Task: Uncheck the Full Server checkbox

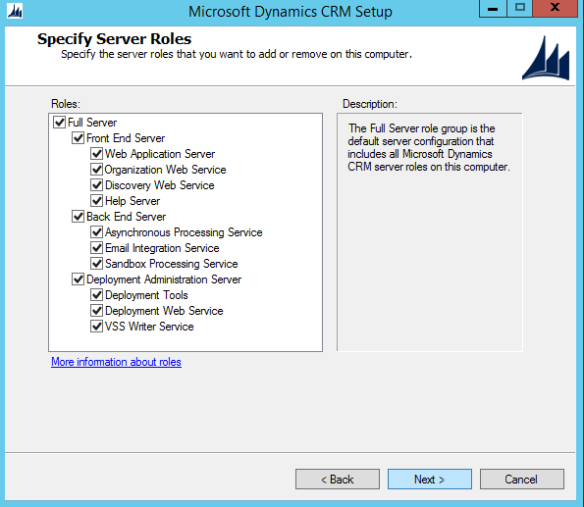Action: (x=59, y=122)
